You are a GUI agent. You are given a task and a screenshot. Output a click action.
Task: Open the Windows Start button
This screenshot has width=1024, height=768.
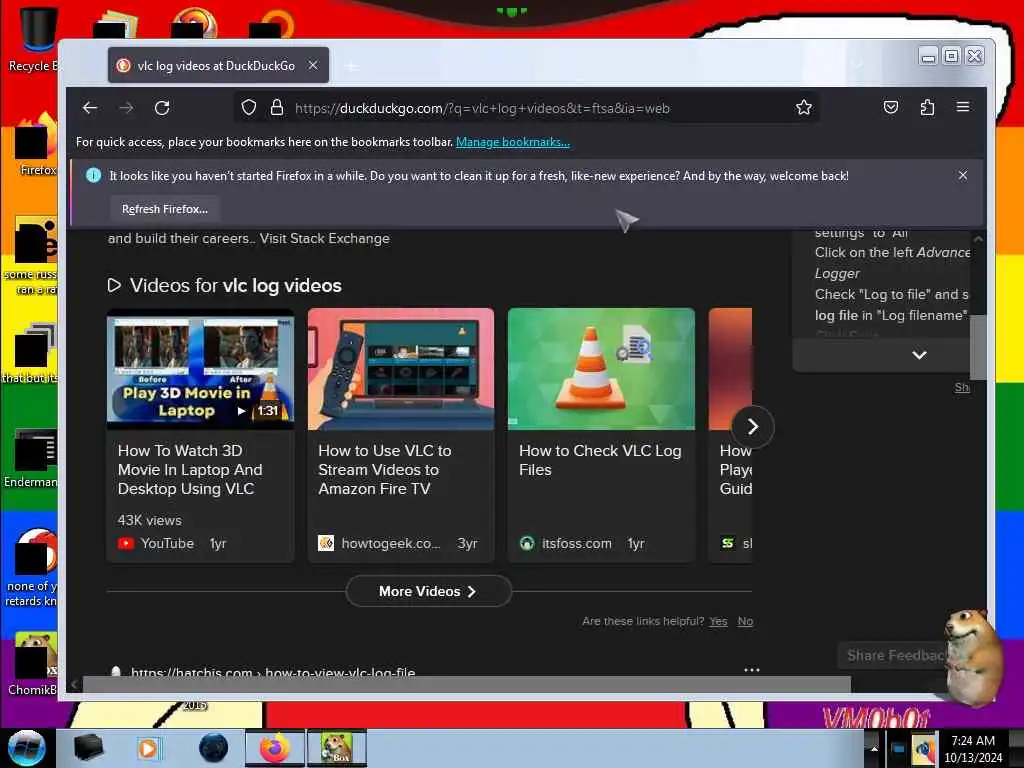click(x=26, y=748)
